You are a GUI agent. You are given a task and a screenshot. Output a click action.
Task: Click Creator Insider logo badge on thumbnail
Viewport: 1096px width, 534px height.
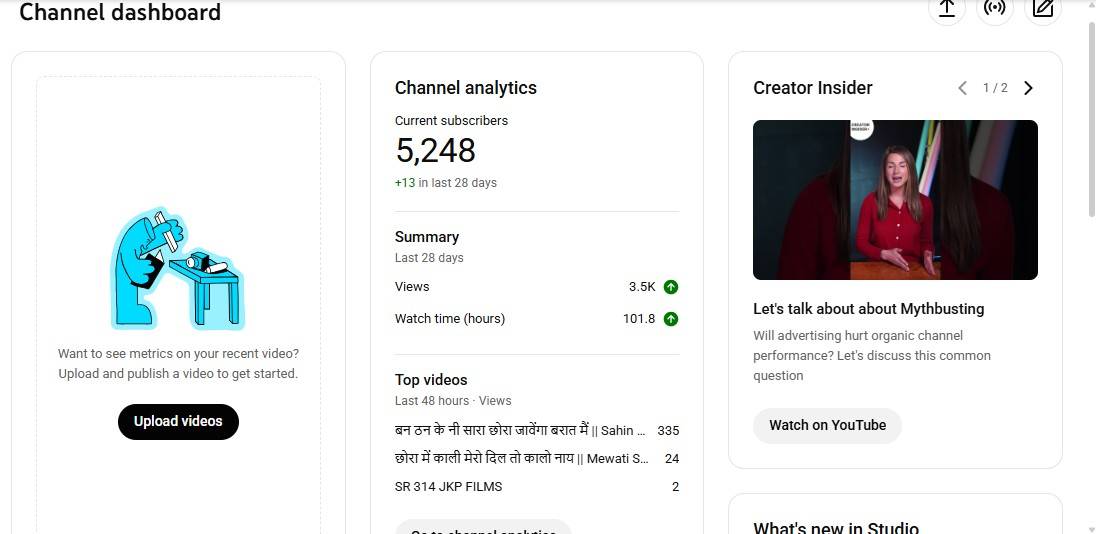tap(861, 129)
